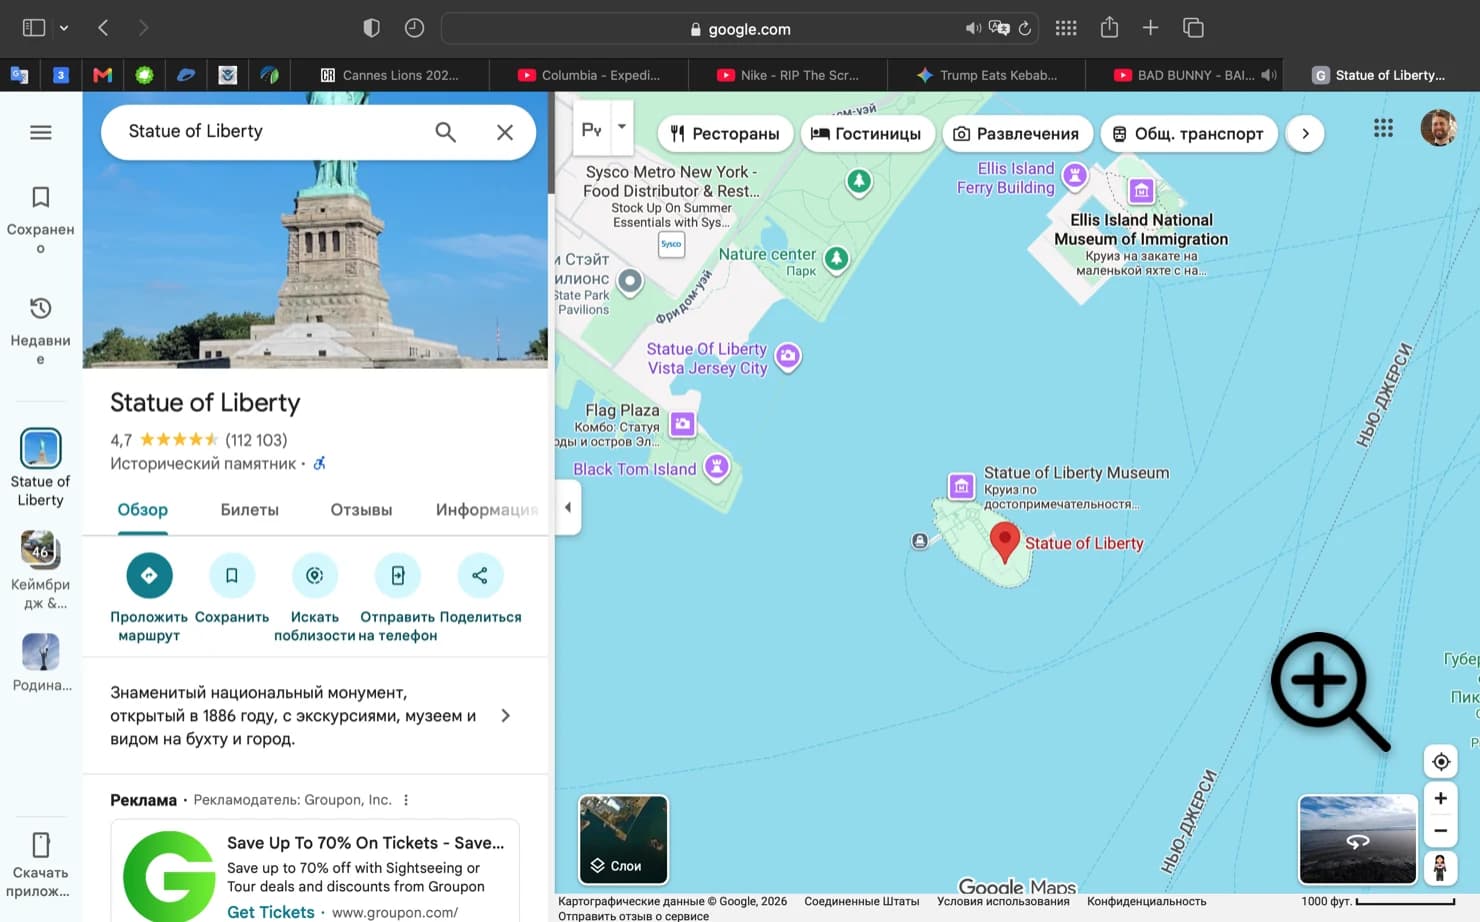Viewport: 1480px width, 922px height.
Task: Click the Flag Plaza marker
Action: (683, 424)
